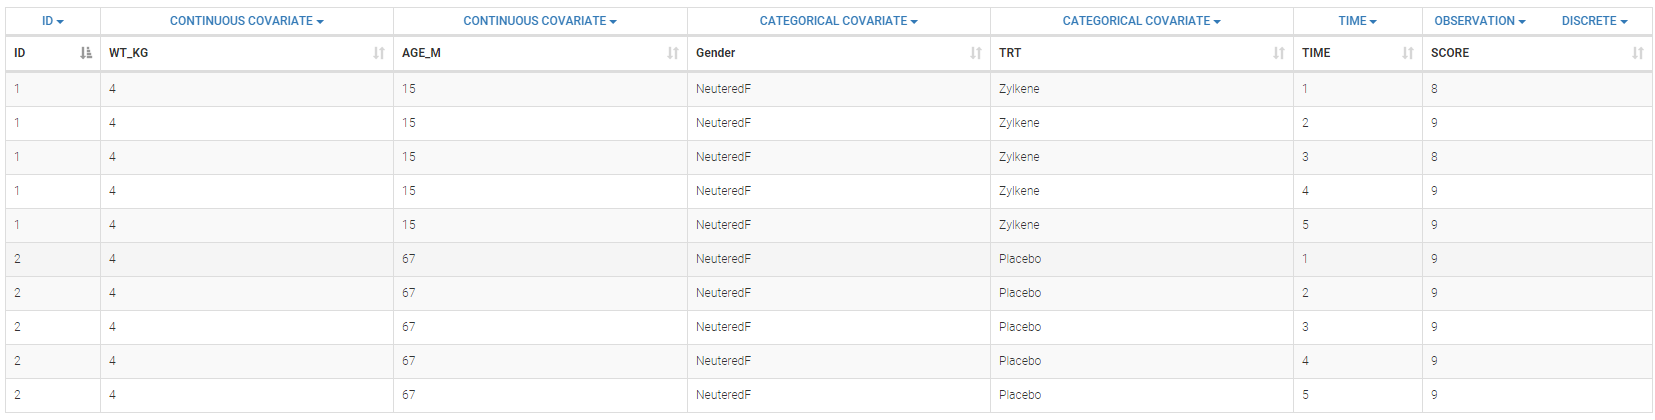Change the Gender Categorical Covariate dropdown
Image resolution: width=1655 pixels, height=420 pixels.
click(x=838, y=21)
